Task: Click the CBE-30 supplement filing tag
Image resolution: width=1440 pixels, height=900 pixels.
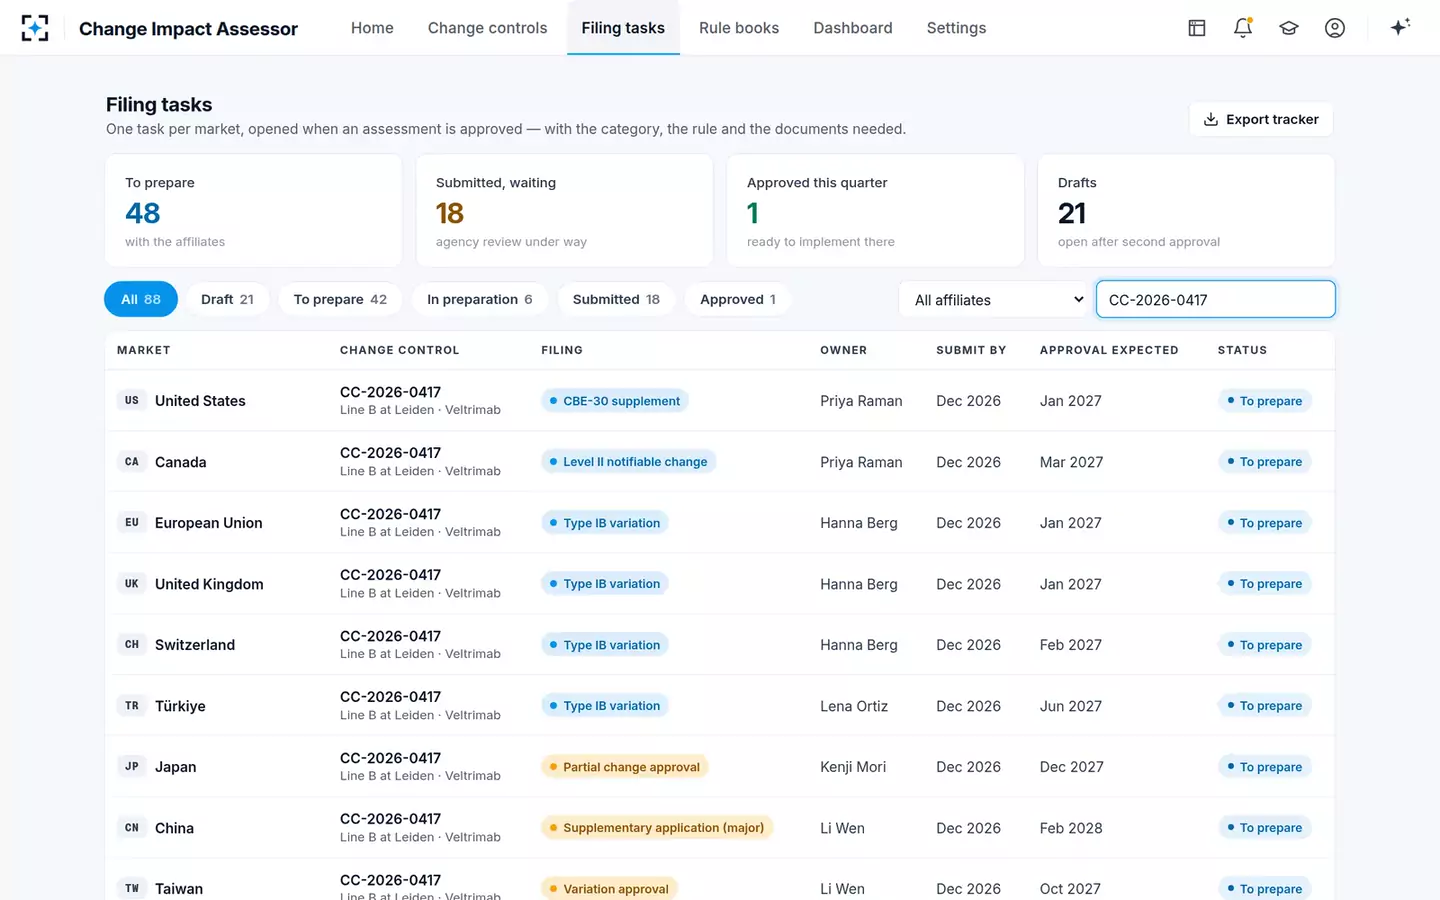Action: tap(615, 401)
